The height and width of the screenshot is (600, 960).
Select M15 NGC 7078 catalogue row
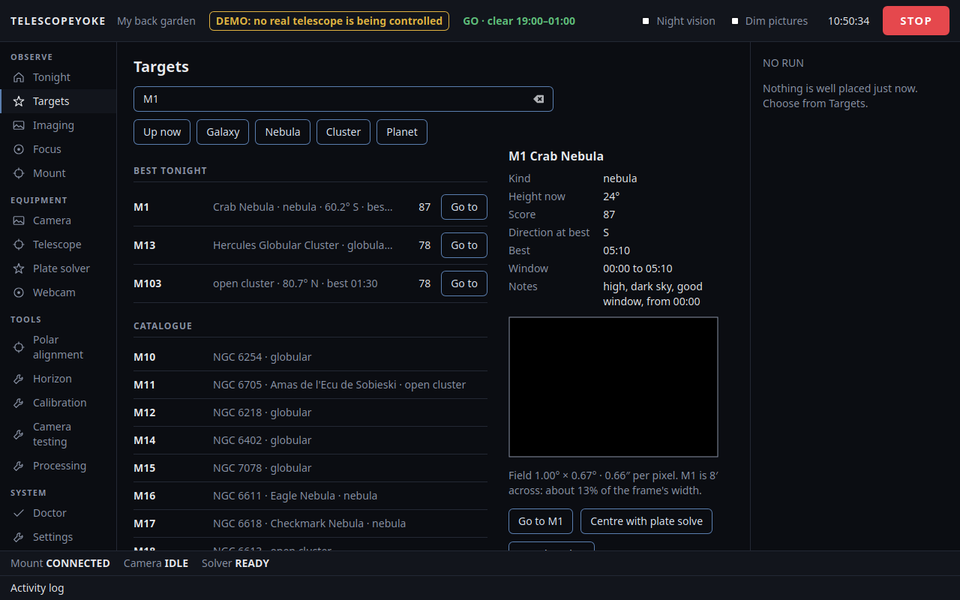[x=310, y=468]
